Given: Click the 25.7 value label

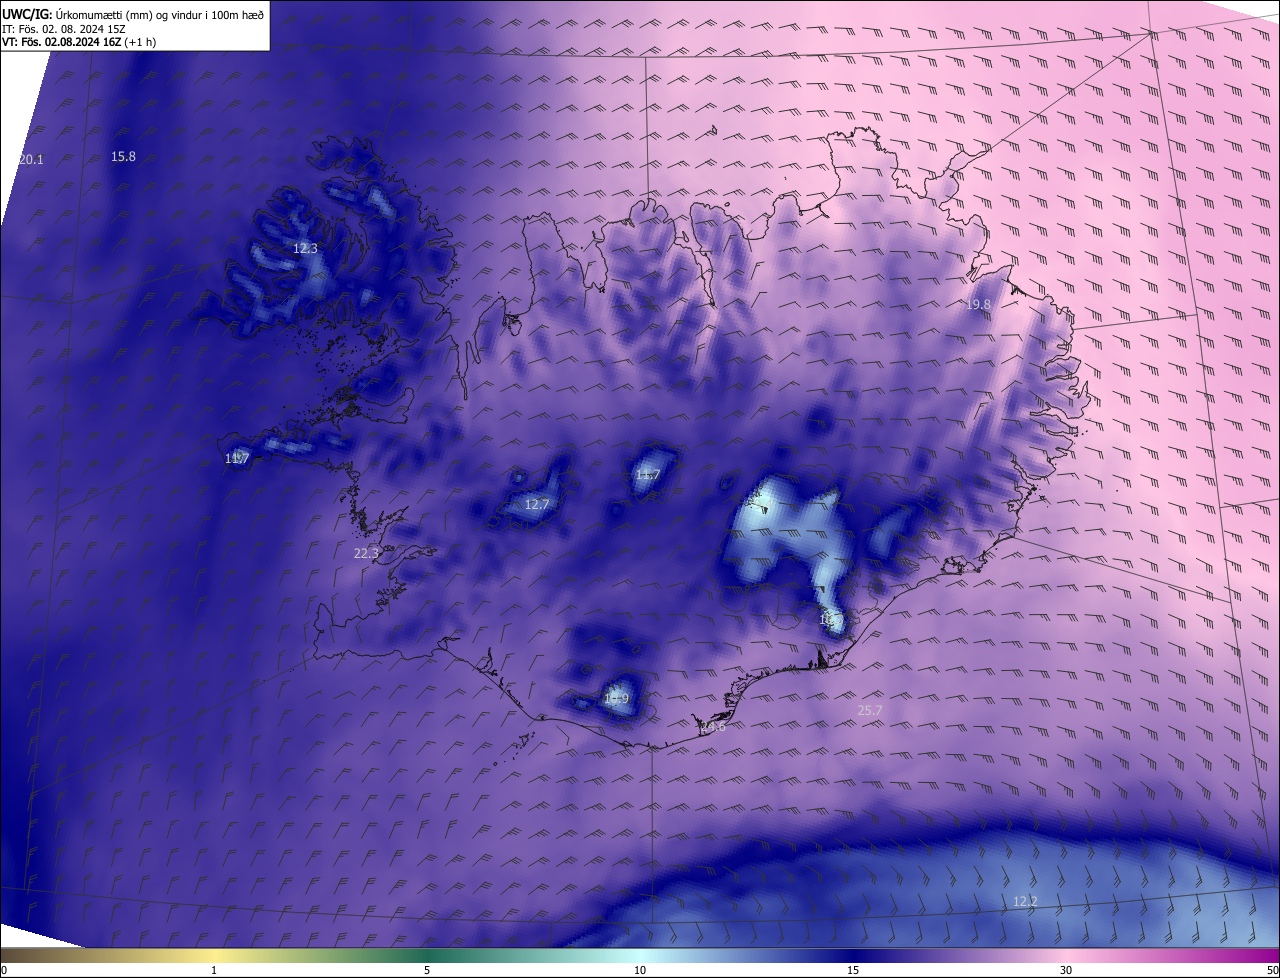Looking at the screenshot, I should [x=870, y=711].
